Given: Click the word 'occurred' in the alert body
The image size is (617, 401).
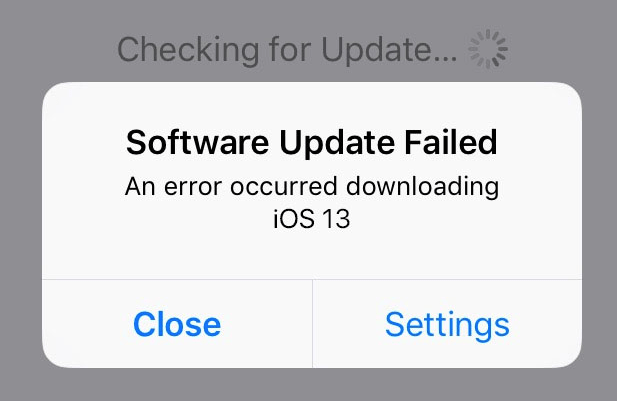Looking at the screenshot, I should [284, 186].
